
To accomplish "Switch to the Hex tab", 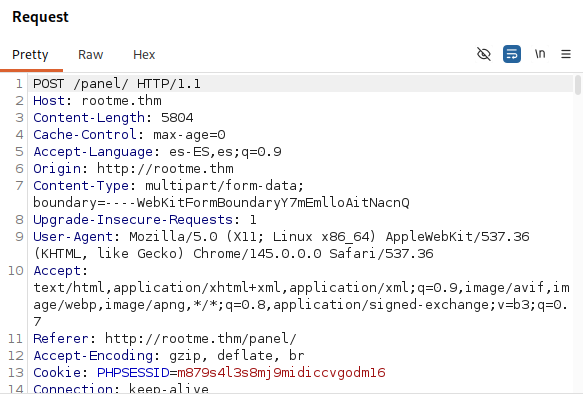I will 144,55.
